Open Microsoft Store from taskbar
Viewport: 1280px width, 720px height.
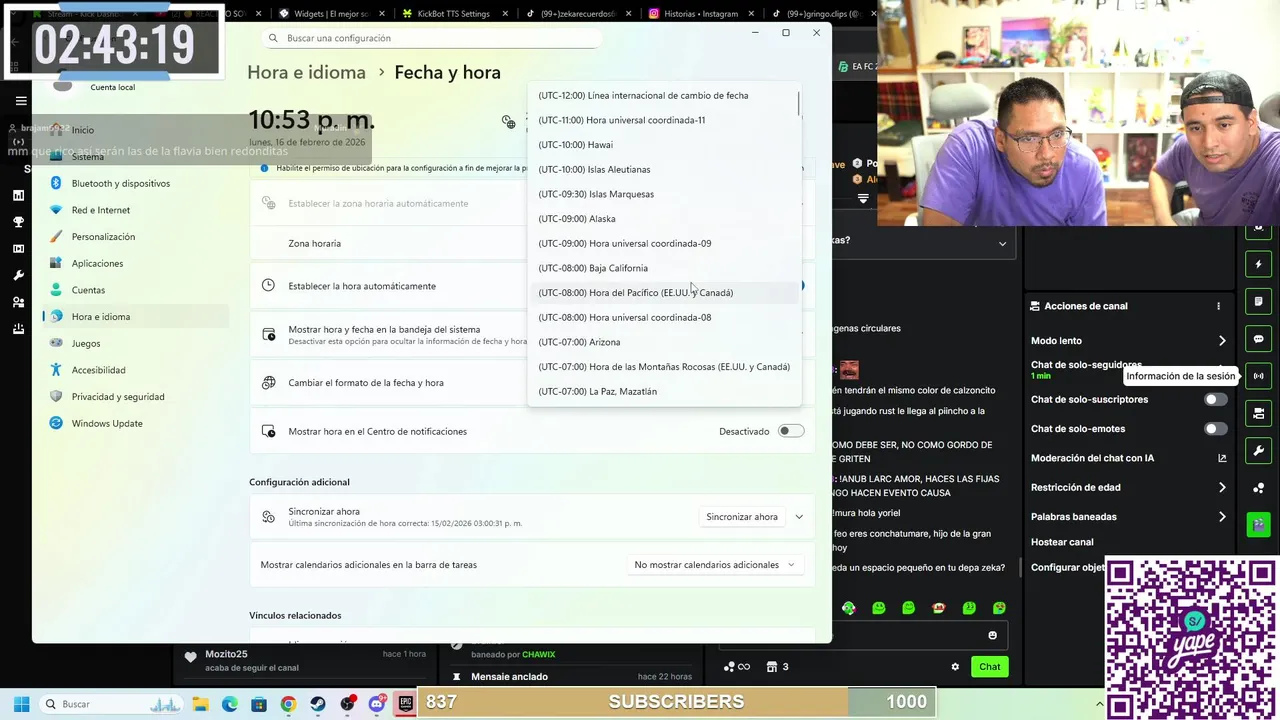[259, 704]
